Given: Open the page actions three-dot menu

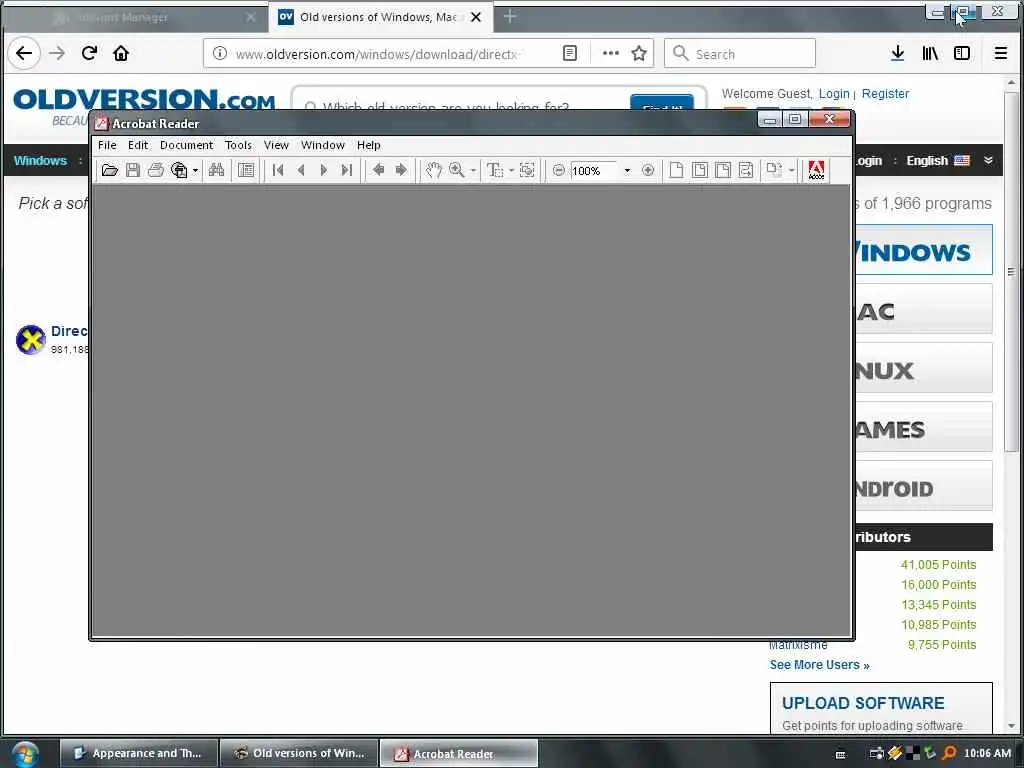Looking at the screenshot, I should (x=611, y=54).
